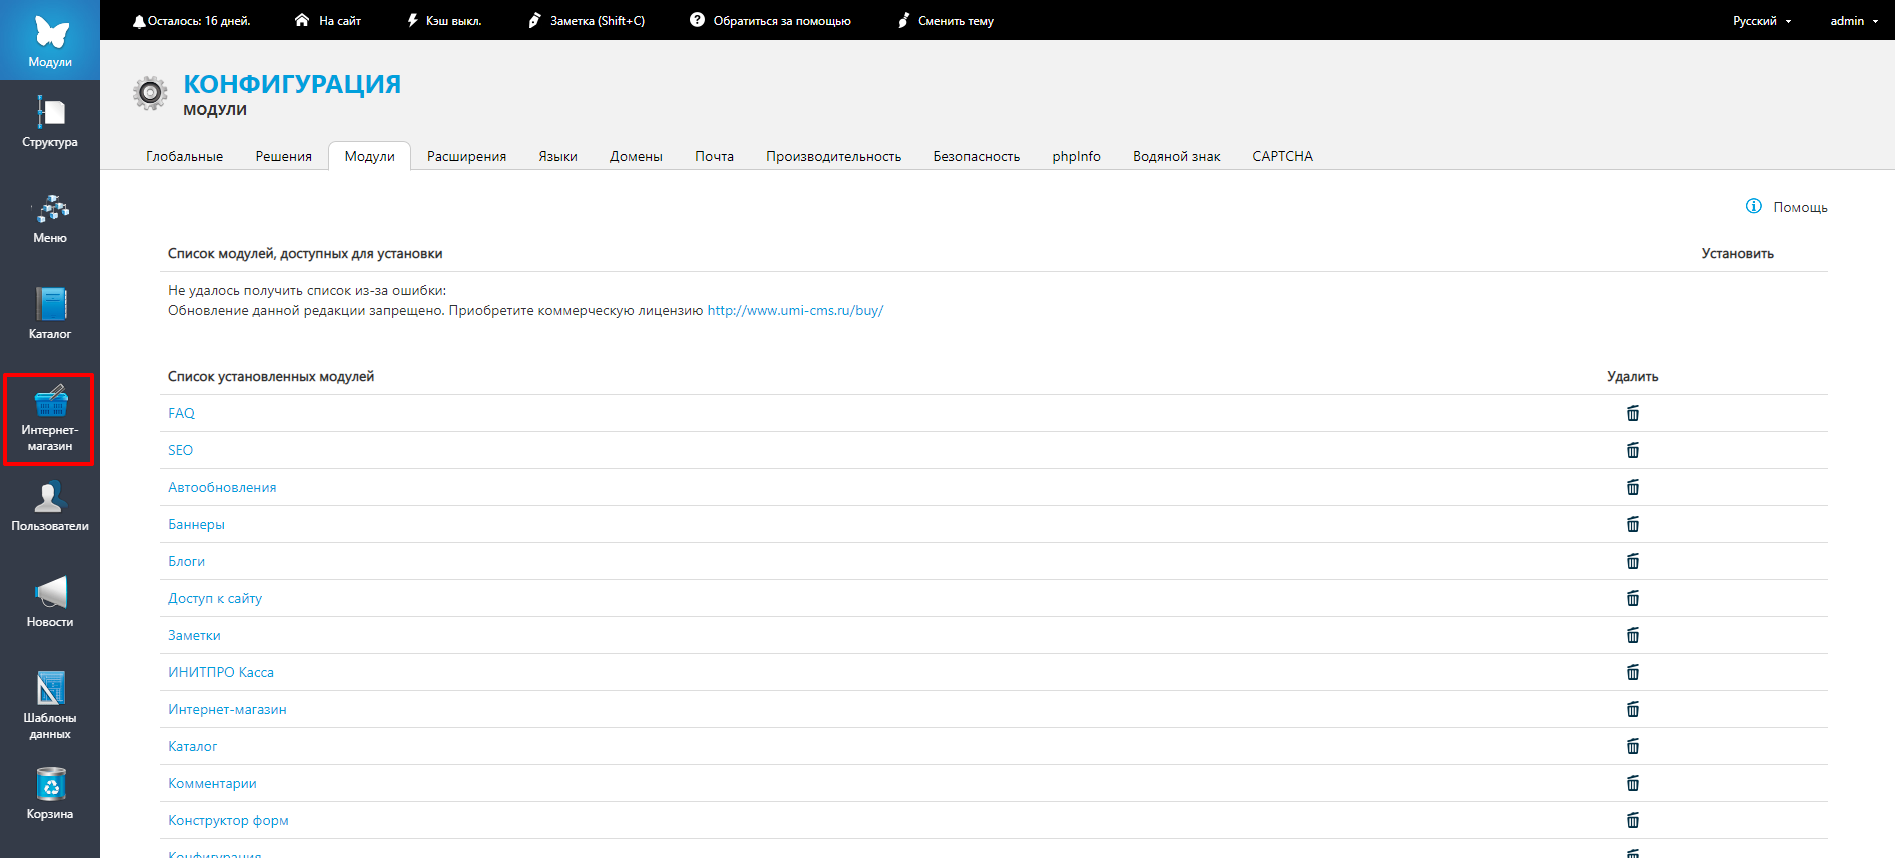Image resolution: width=1895 pixels, height=858 pixels.
Task: Switch to the Расширения tab
Action: click(x=467, y=156)
